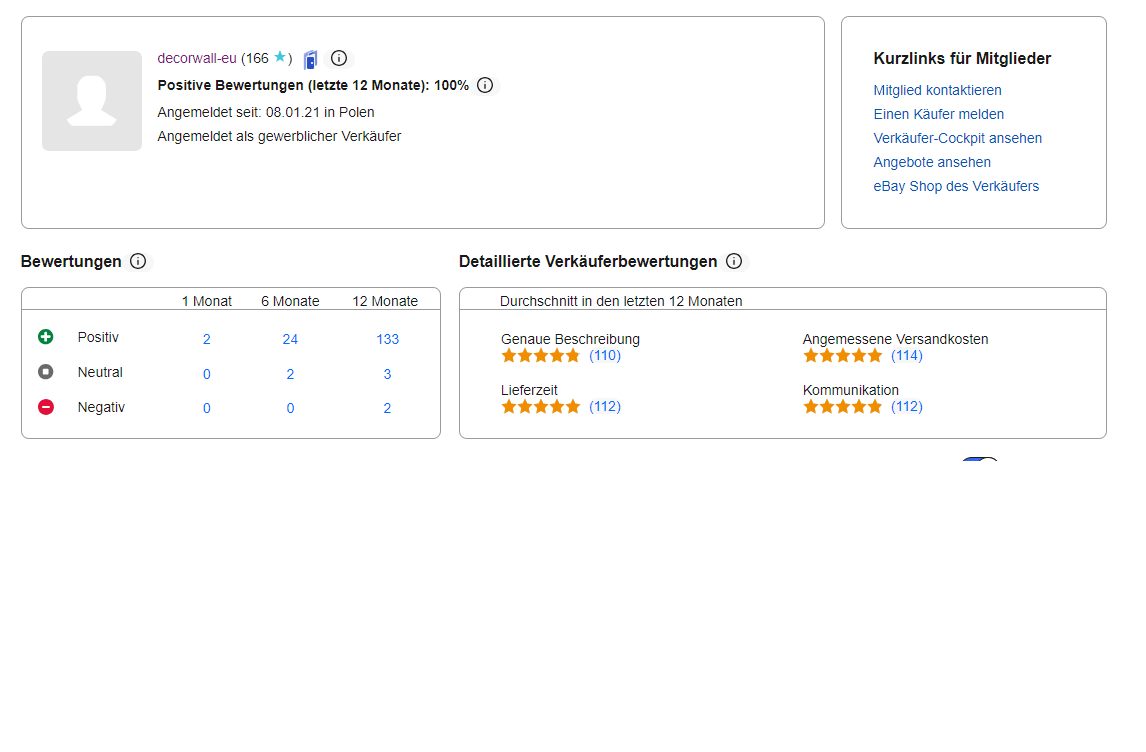
Task: Click the star rating under Lieferzeit
Action: pos(540,406)
